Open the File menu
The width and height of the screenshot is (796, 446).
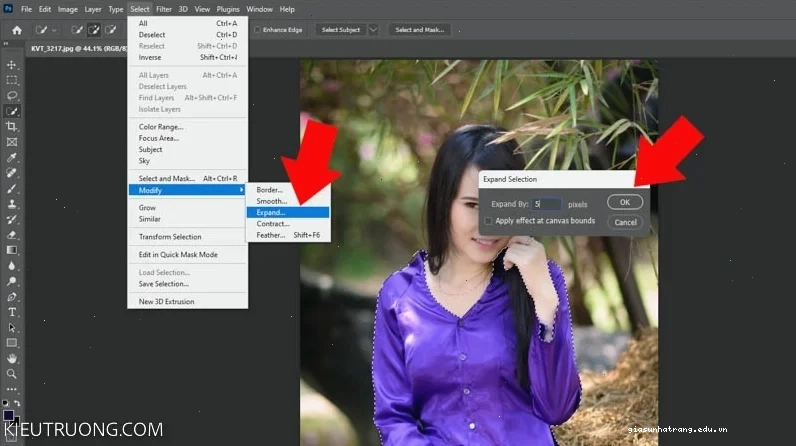26,9
